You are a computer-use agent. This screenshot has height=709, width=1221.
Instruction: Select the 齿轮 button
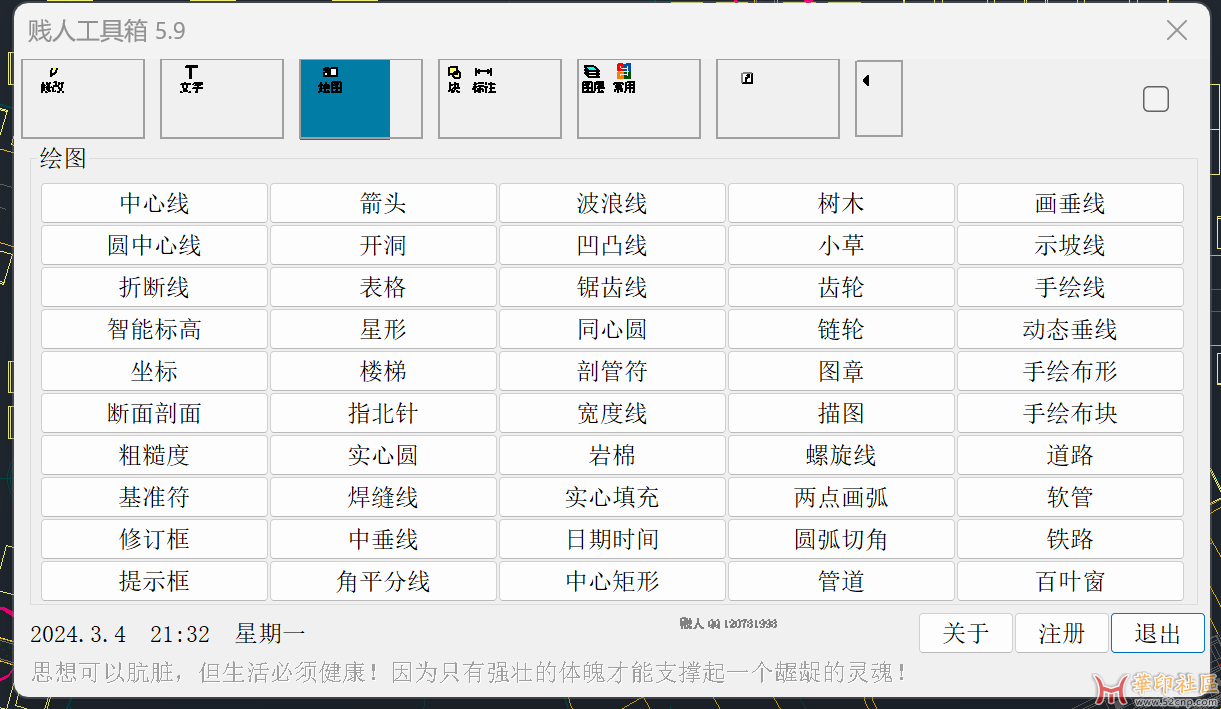[841, 287]
